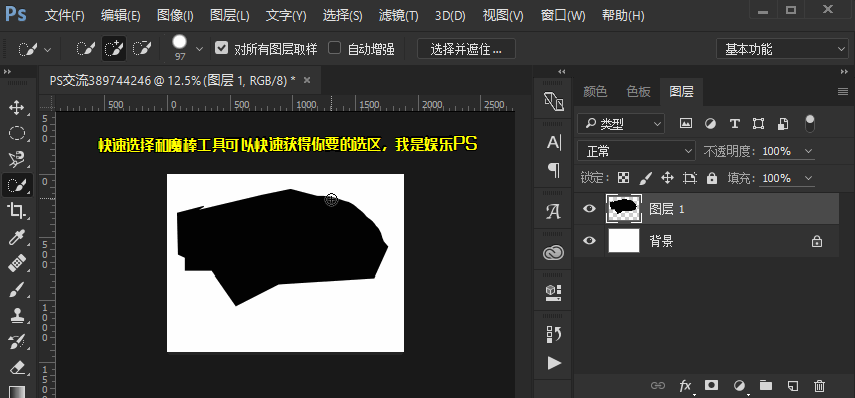Switch to the 颜色 tab

coord(595,92)
